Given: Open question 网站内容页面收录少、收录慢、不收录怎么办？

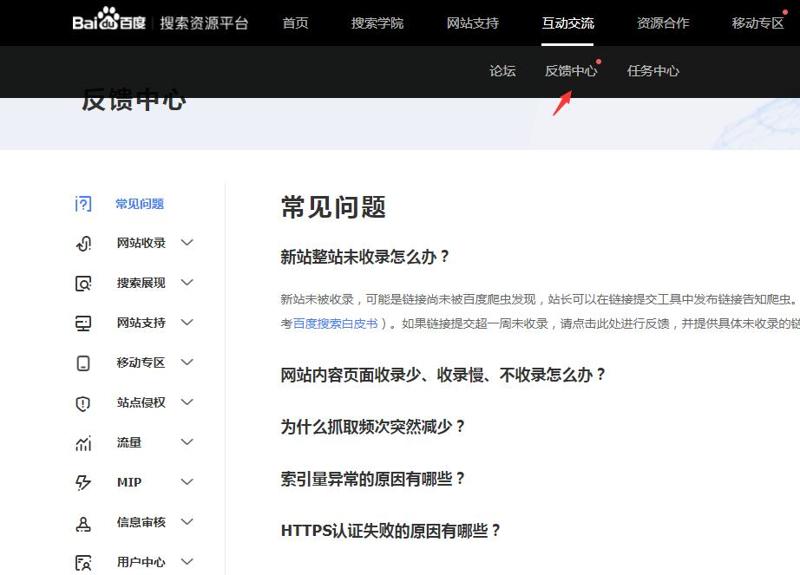Looking at the screenshot, I should 443,375.
